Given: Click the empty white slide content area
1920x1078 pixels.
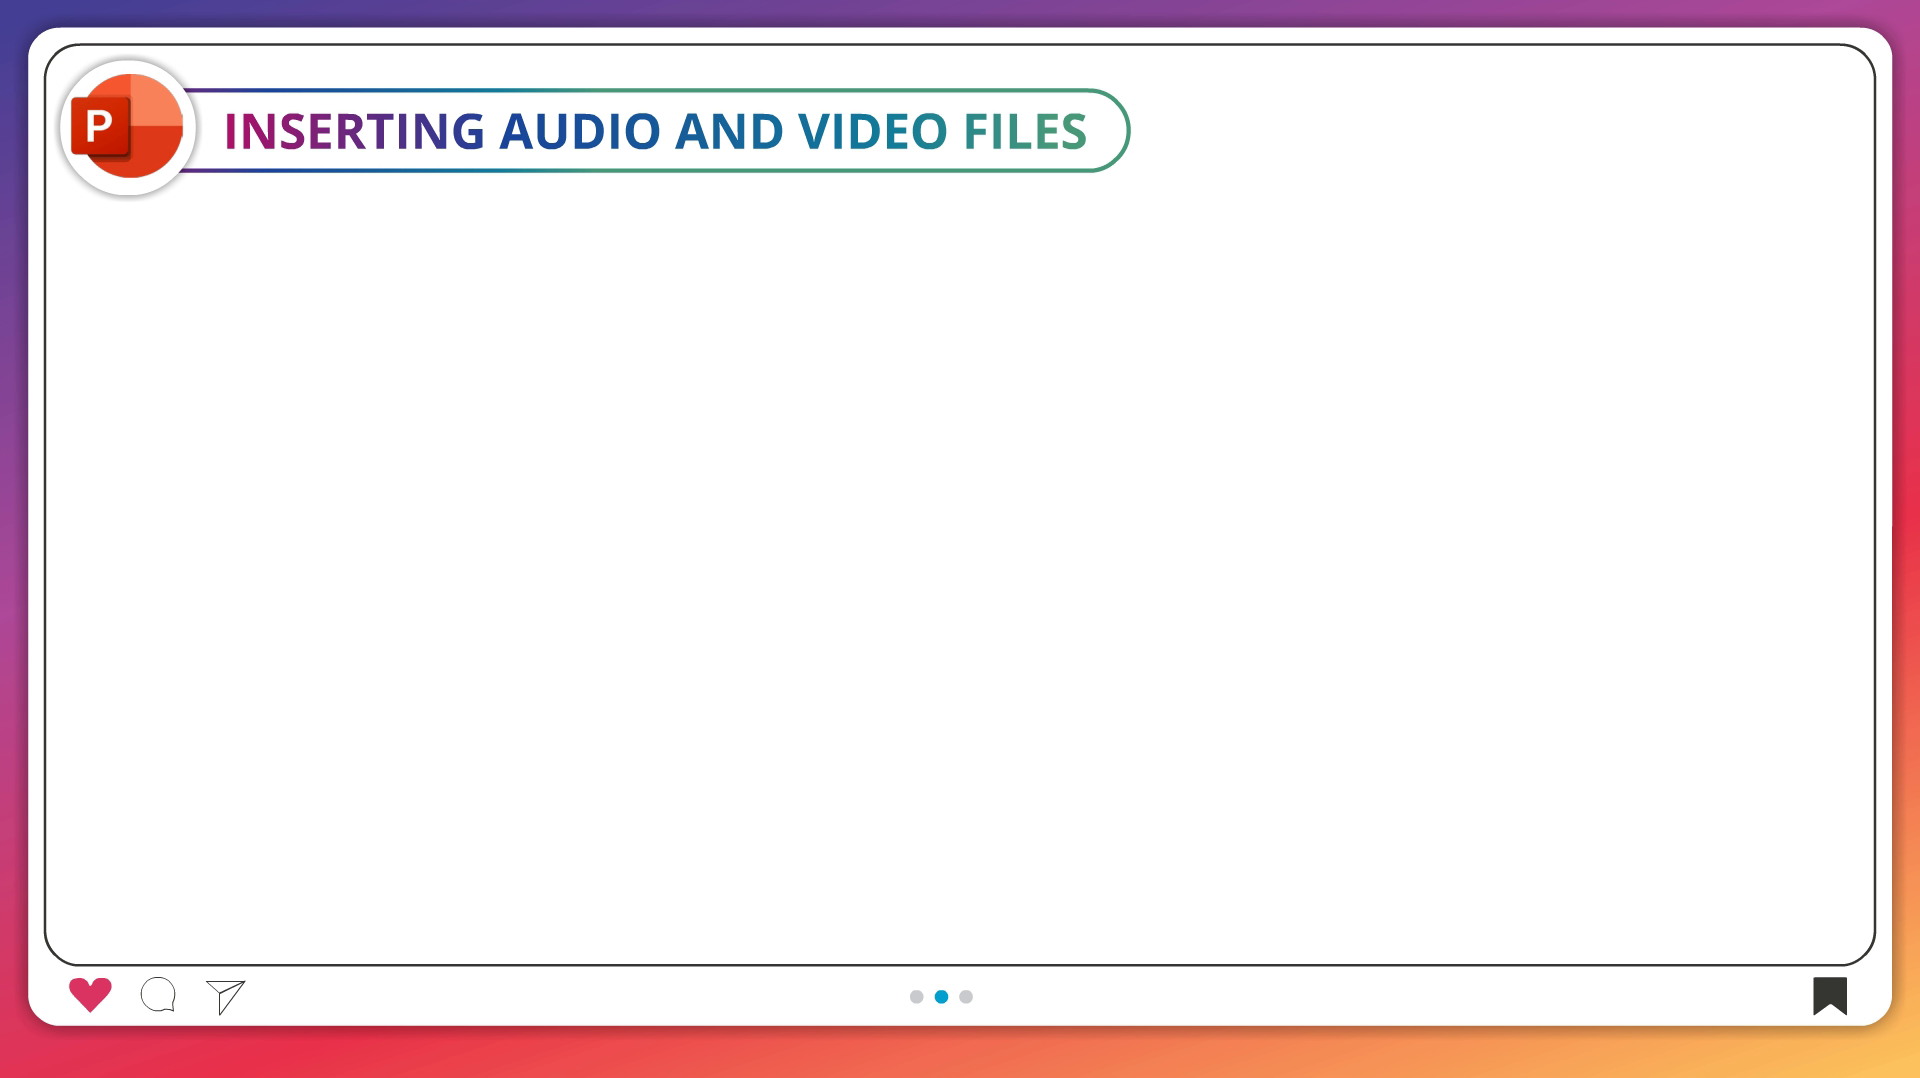Looking at the screenshot, I should click(960, 560).
